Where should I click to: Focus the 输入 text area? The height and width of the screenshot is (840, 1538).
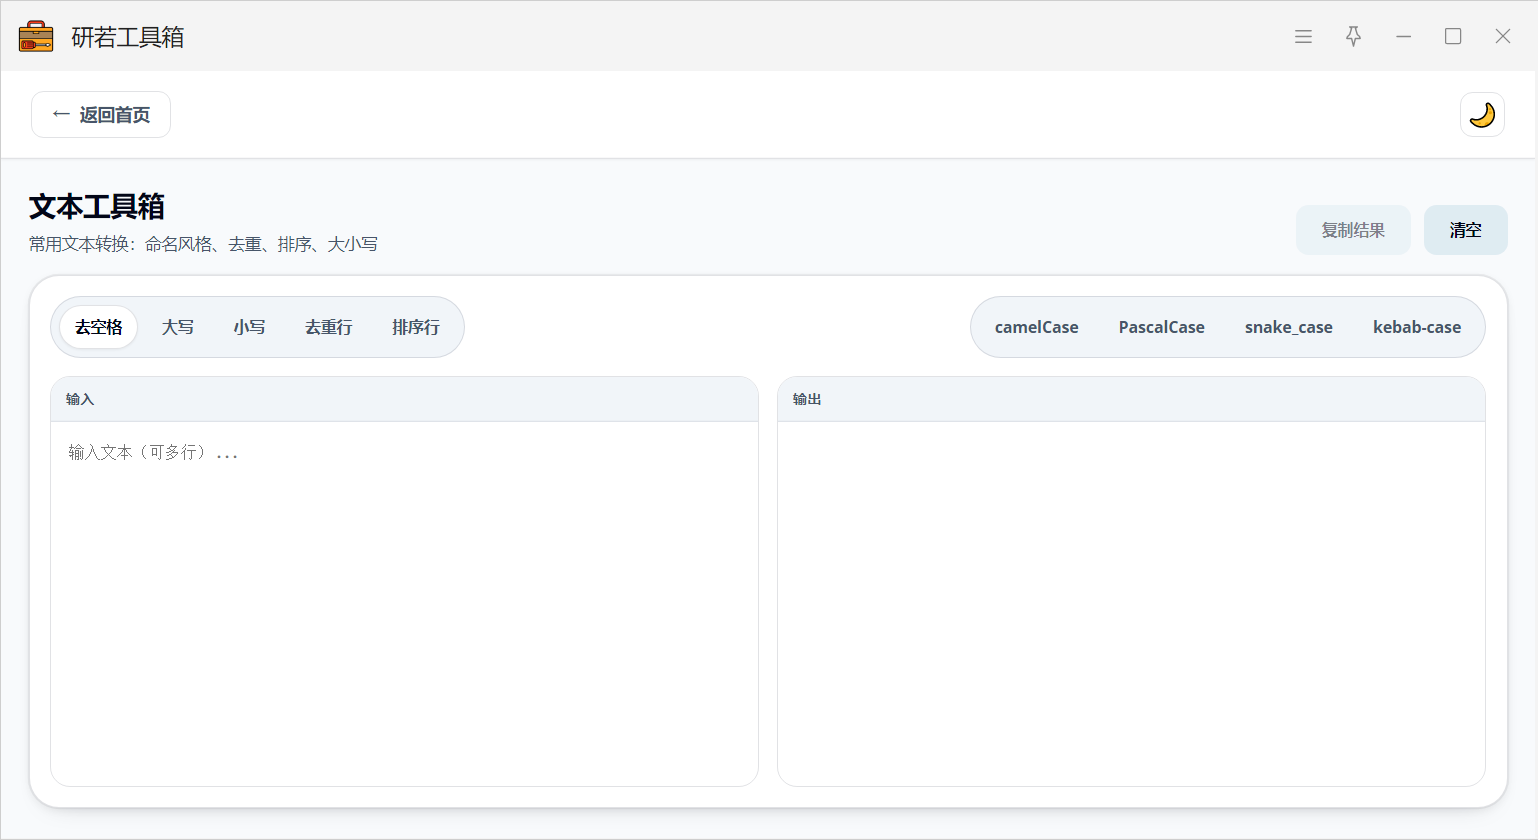[404, 600]
